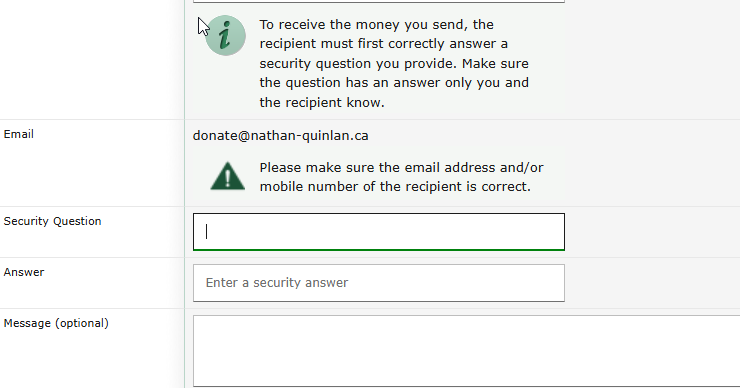
Task: Click the security question info paragraph
Action: coord(394,63)
